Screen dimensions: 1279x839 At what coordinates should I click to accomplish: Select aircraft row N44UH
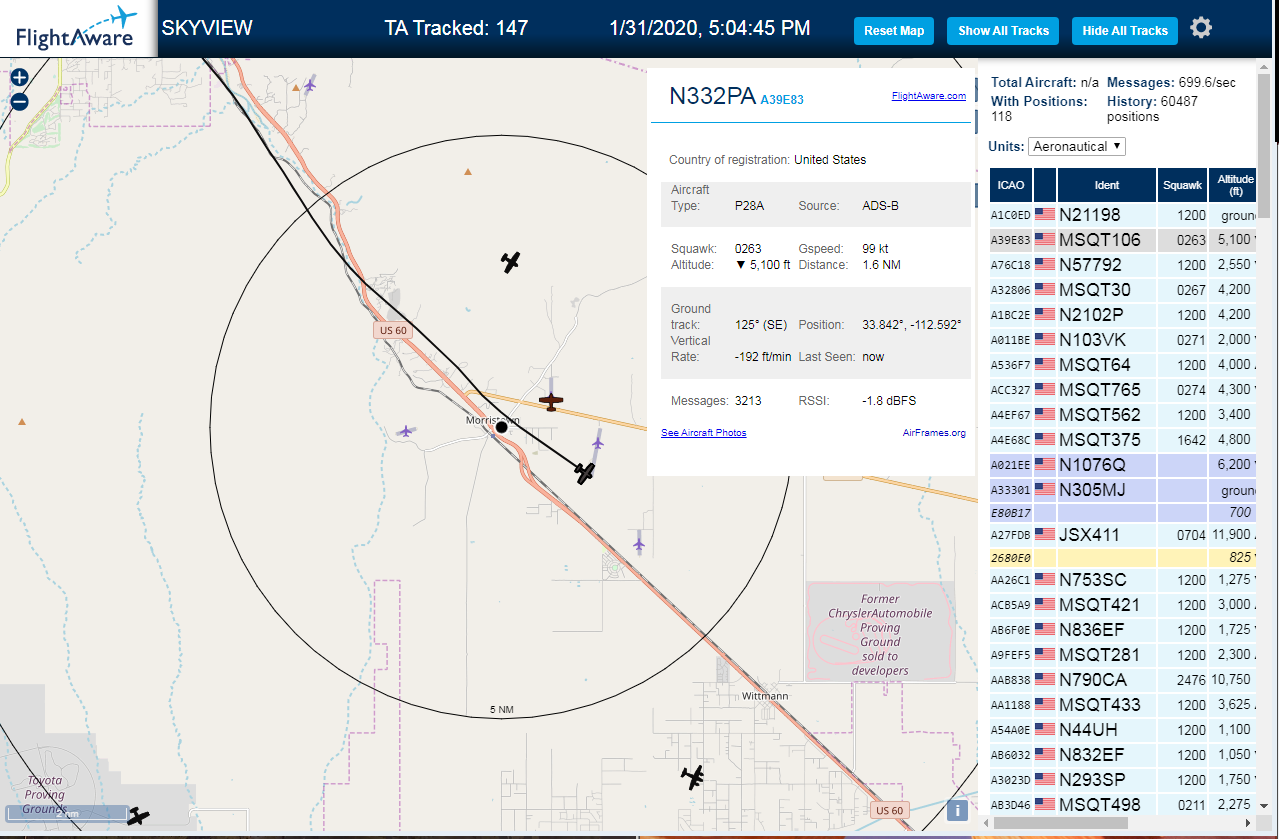(x=1124, y=730)
